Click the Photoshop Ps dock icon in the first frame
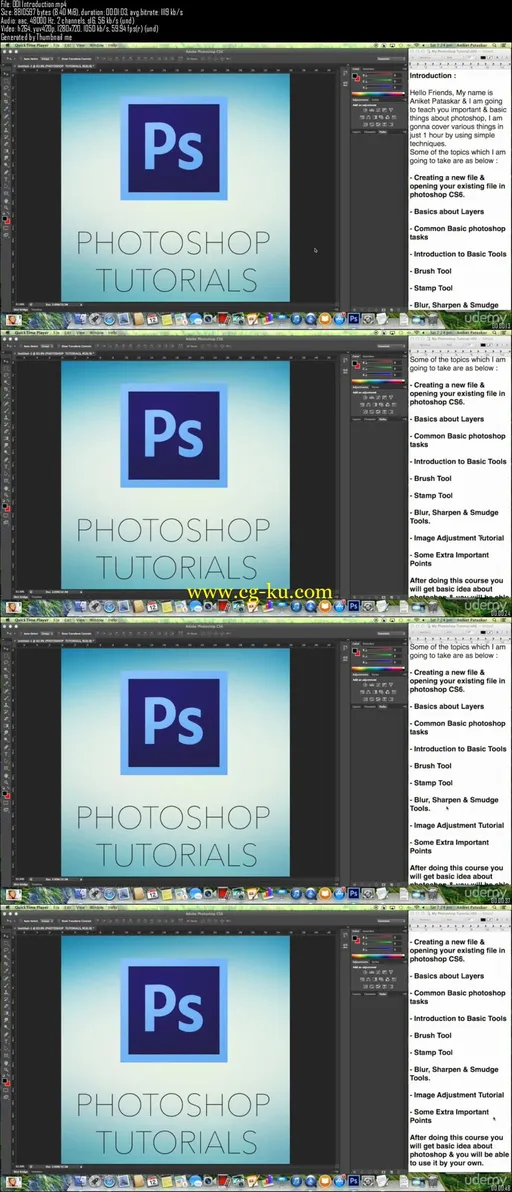Screen dimensions: 512x1192 coord(352,319)
